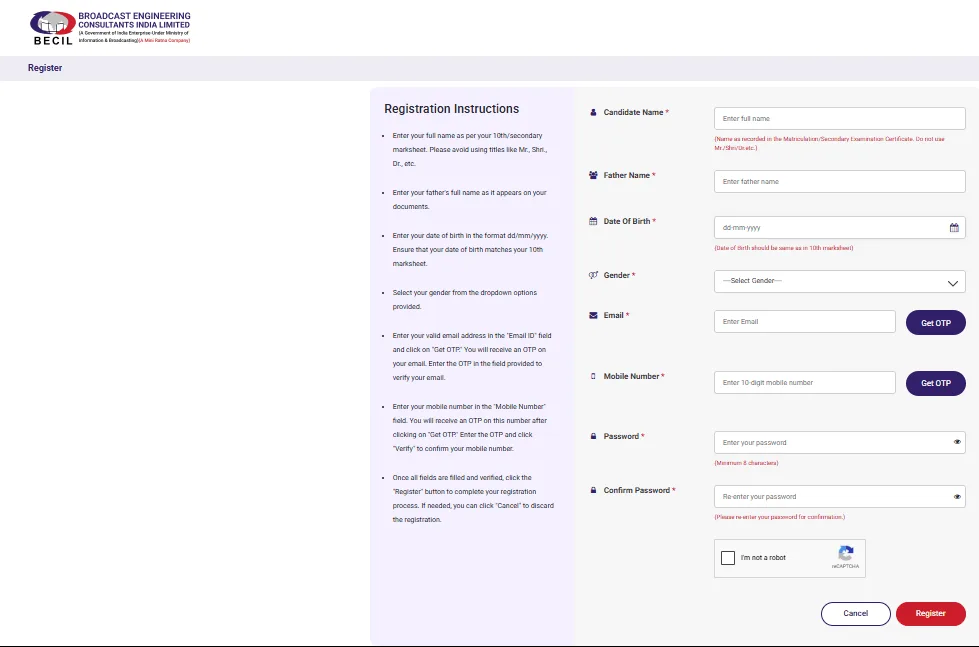The width and height of the screenshot is (979, 647).
Task: Expand the Select Gender dropdown
Action: [840, 282]
